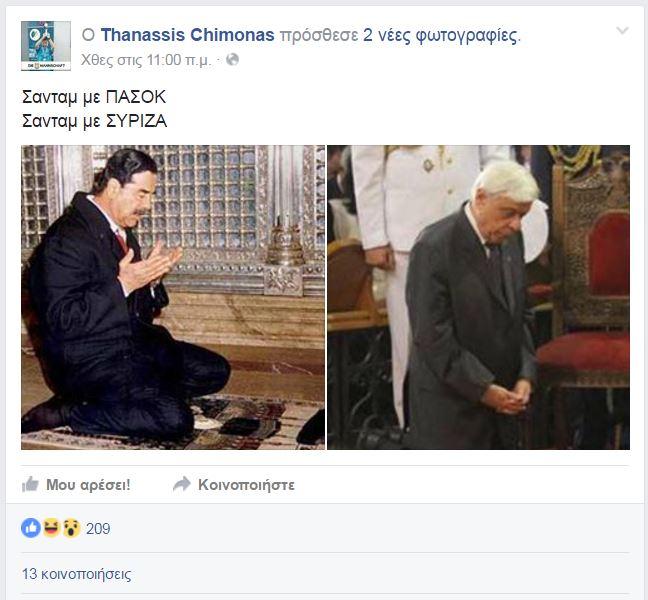This screenshot has width=648, height=600.
Task: Expand the post options chevron menu
Action: [622, 31]
